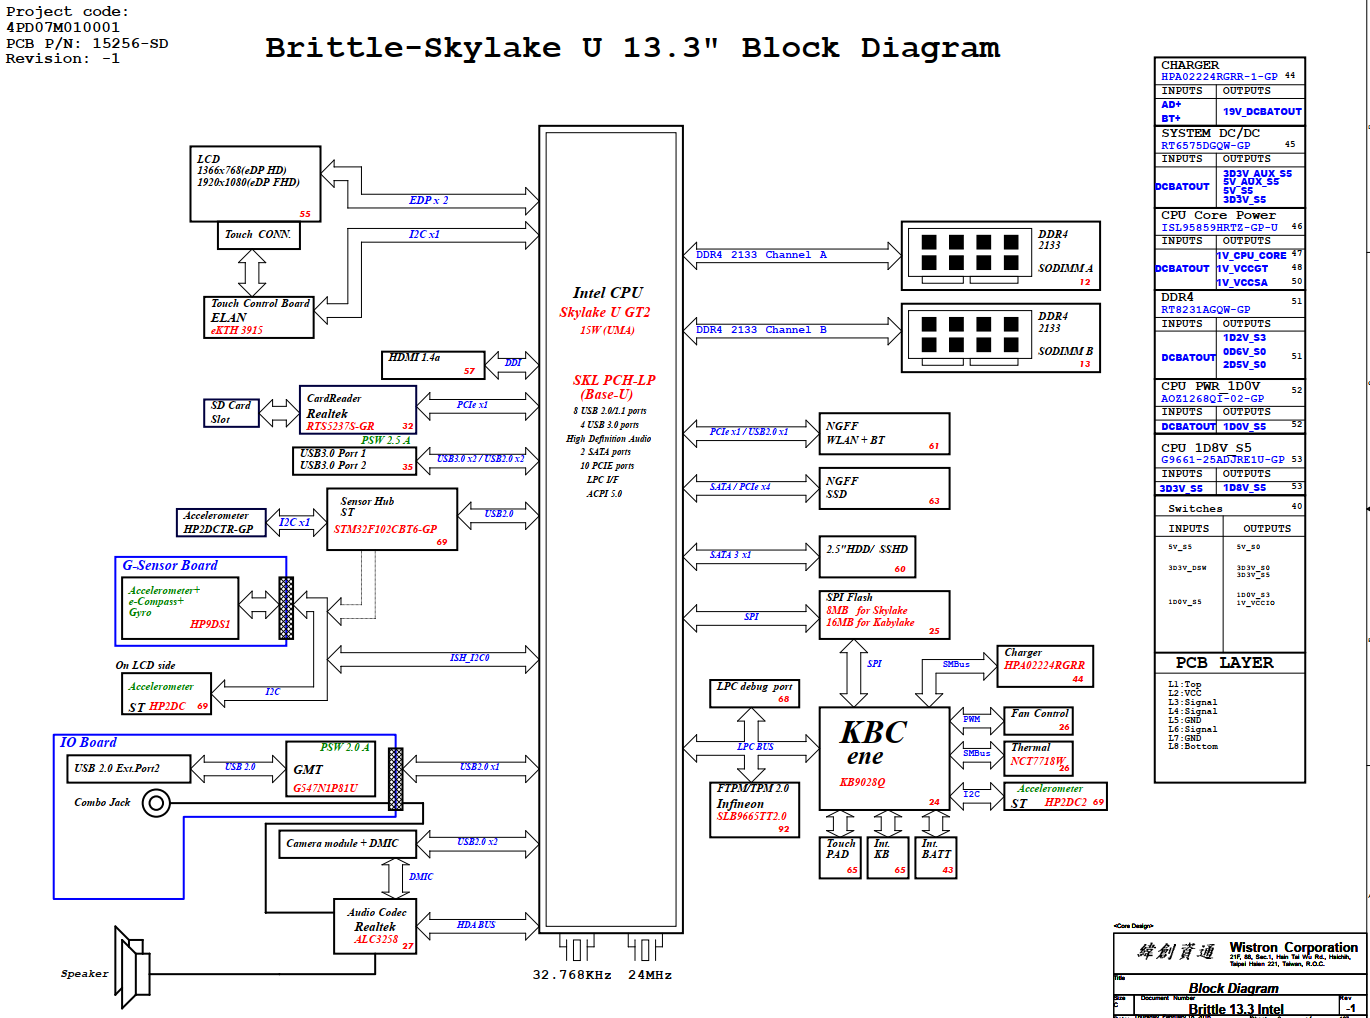This screenshot has width=1370, height=1018.
Task: Click the 'NGFF WLAN + BT' block
Action: [884, 434]
